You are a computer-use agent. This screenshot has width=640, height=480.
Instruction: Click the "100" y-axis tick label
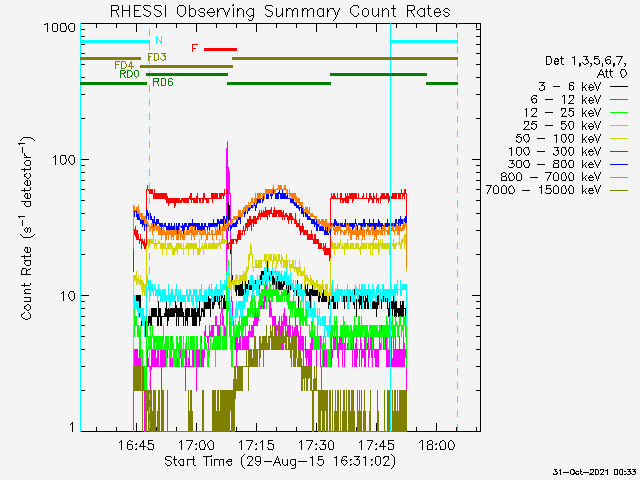(x=64, y=160)
